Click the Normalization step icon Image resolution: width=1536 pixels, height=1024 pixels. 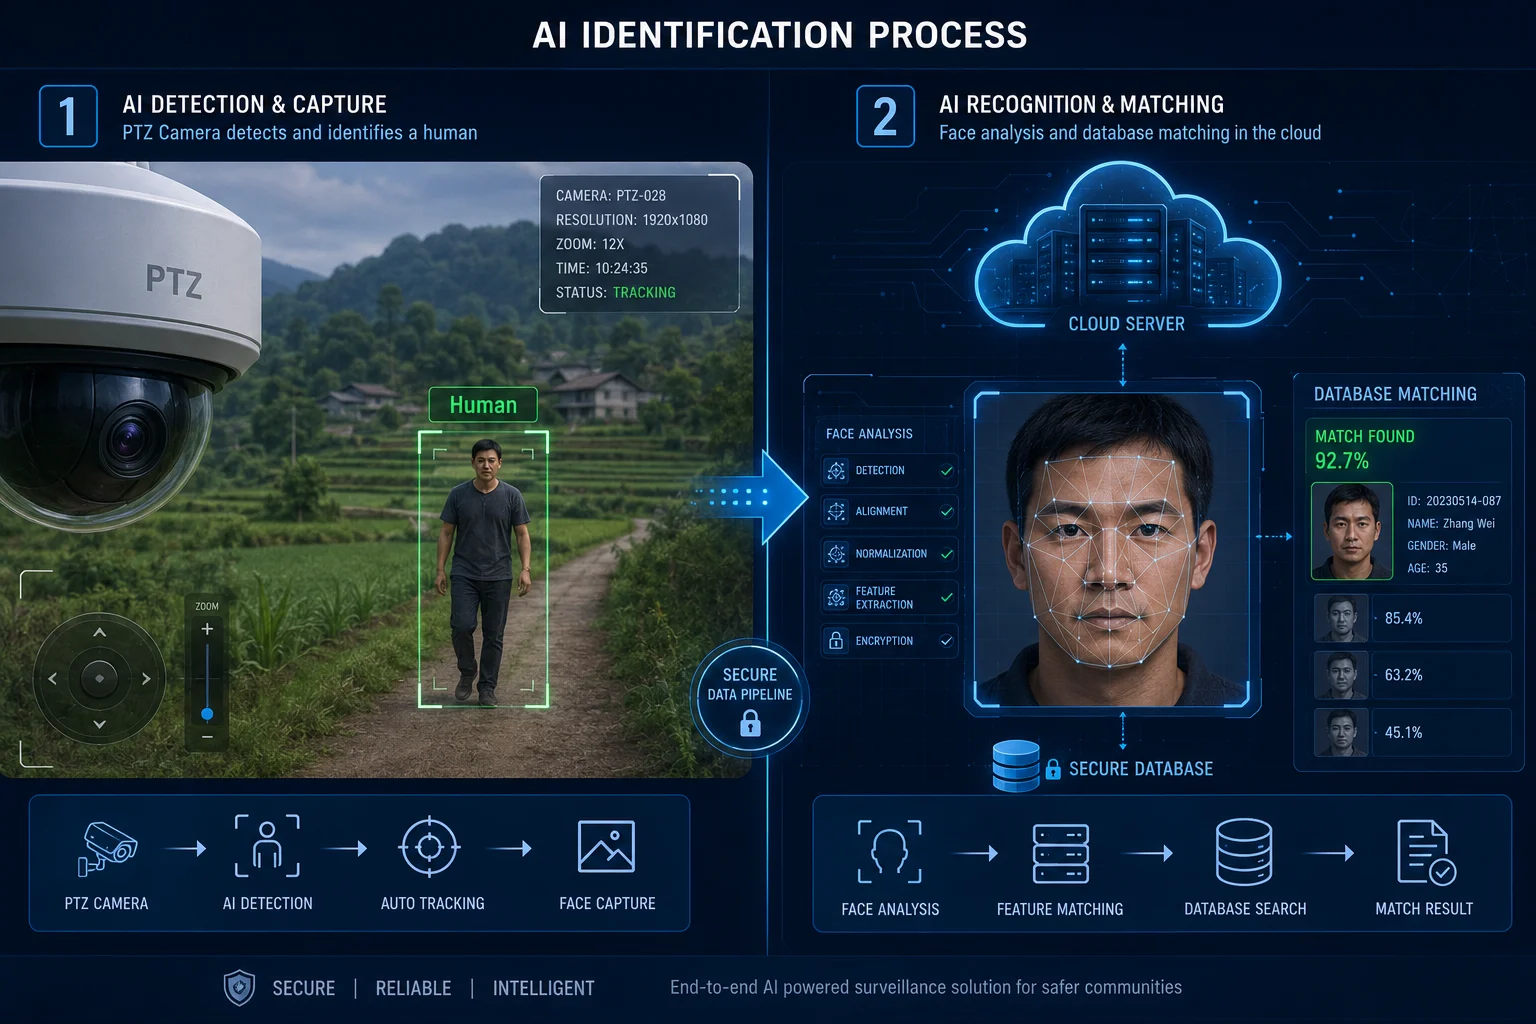coord(836,553)
